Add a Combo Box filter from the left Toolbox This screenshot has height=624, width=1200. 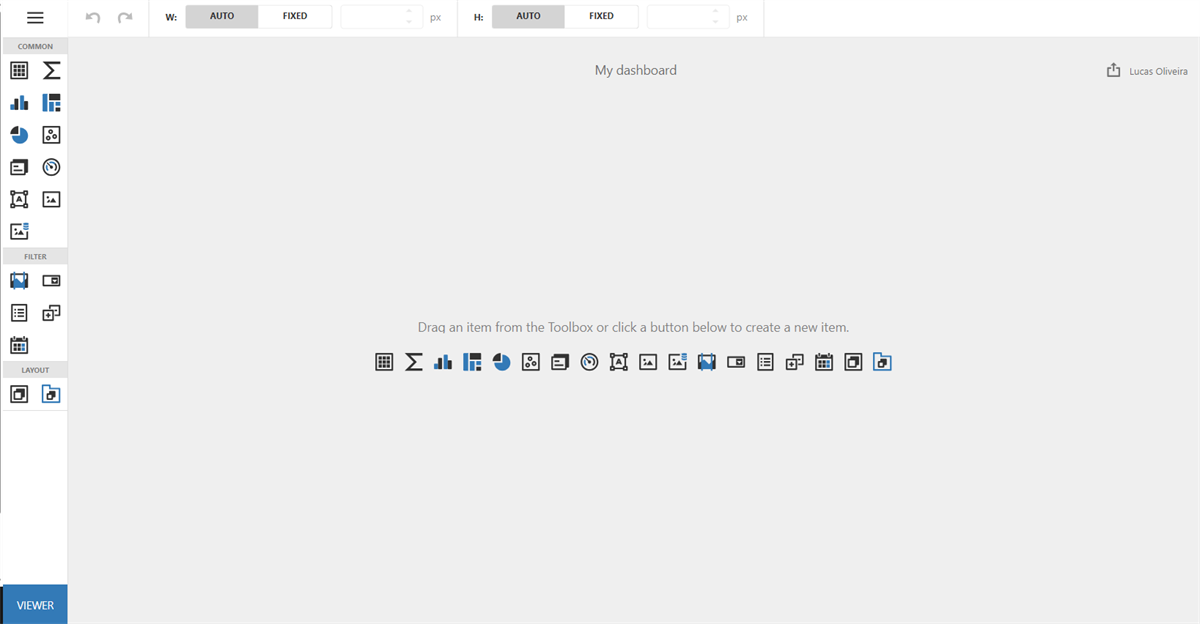coord(51,281)
